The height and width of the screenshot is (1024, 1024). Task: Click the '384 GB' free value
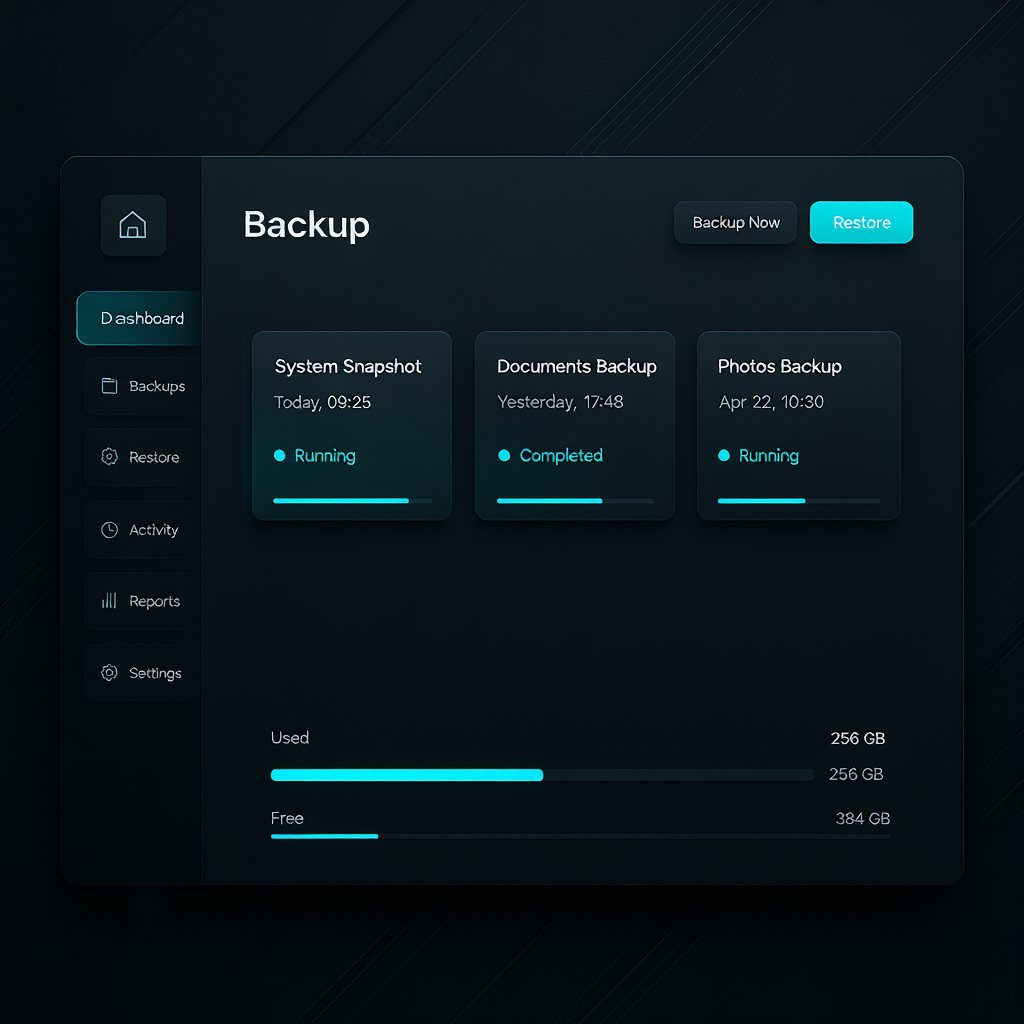(863, 818)
